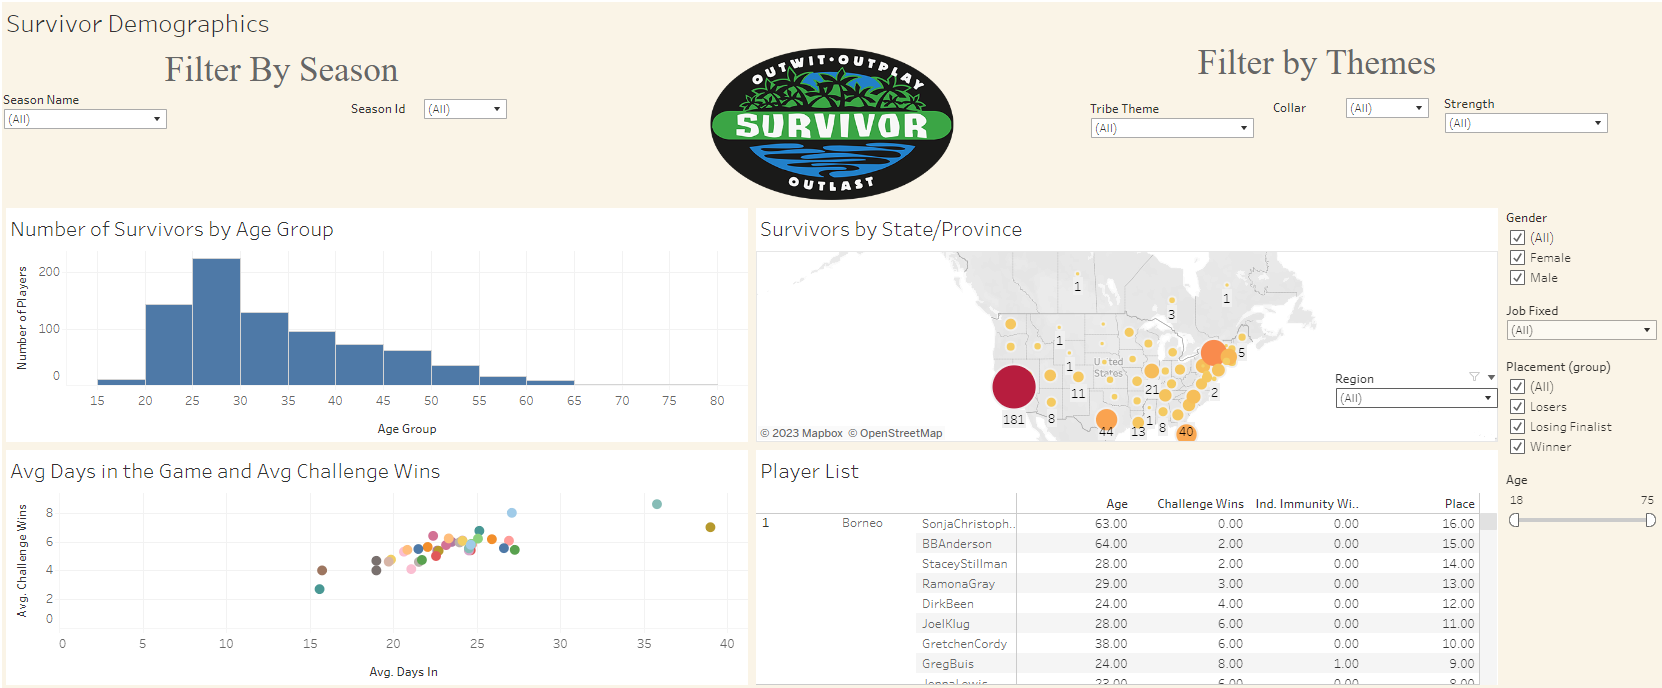Select the Borneo season cell

click(862, 523)
